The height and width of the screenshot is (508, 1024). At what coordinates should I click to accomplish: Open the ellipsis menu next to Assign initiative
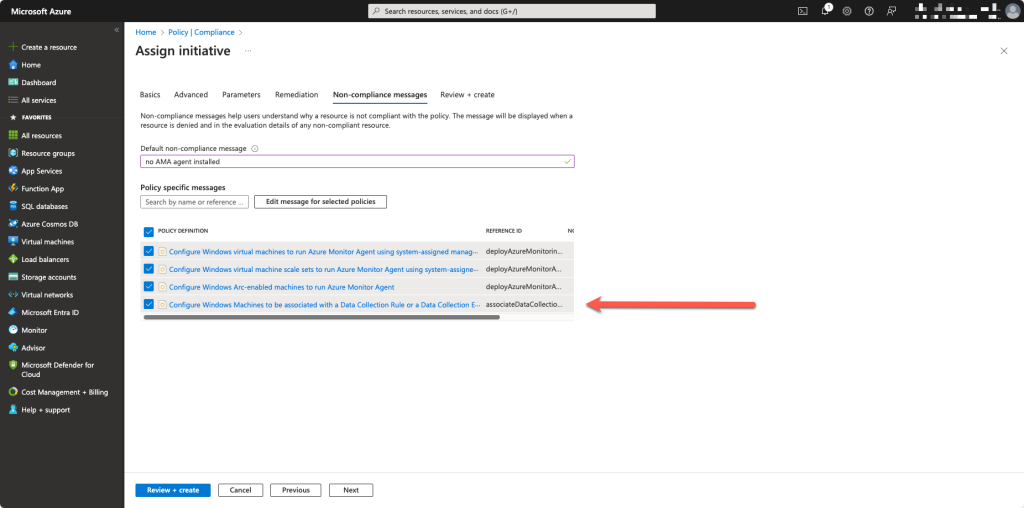[248, 51]
